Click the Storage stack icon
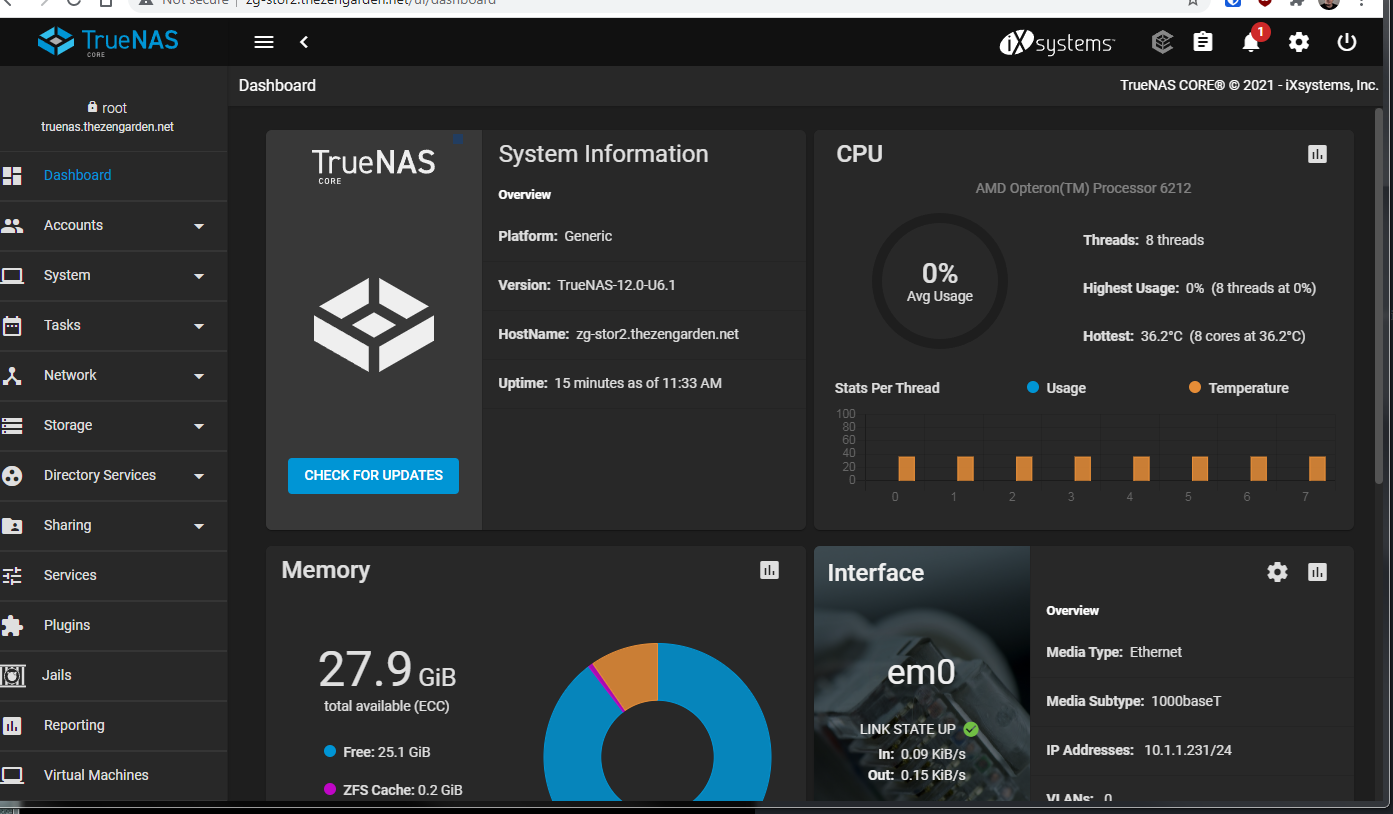This screenshot has width=1393, height=814. [12, 426]
